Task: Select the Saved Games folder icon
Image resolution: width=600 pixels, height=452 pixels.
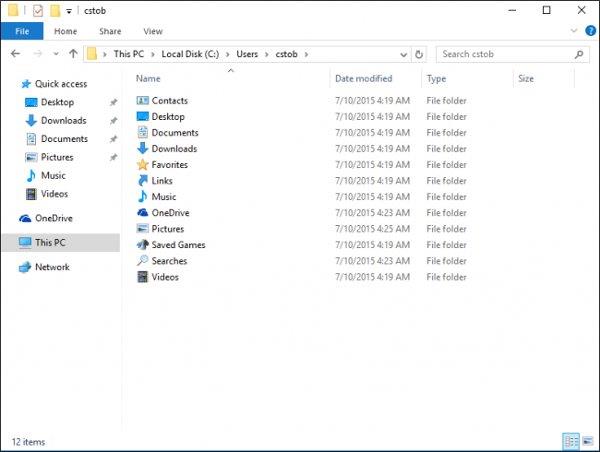Action: (x=143, y=245)
